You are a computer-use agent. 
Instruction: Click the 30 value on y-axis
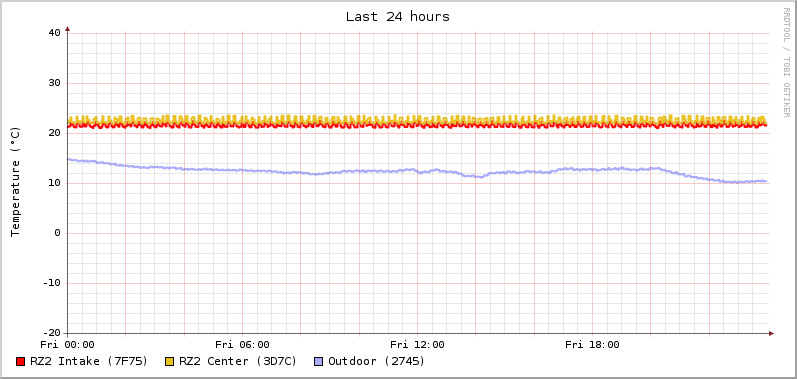(54, 83)
